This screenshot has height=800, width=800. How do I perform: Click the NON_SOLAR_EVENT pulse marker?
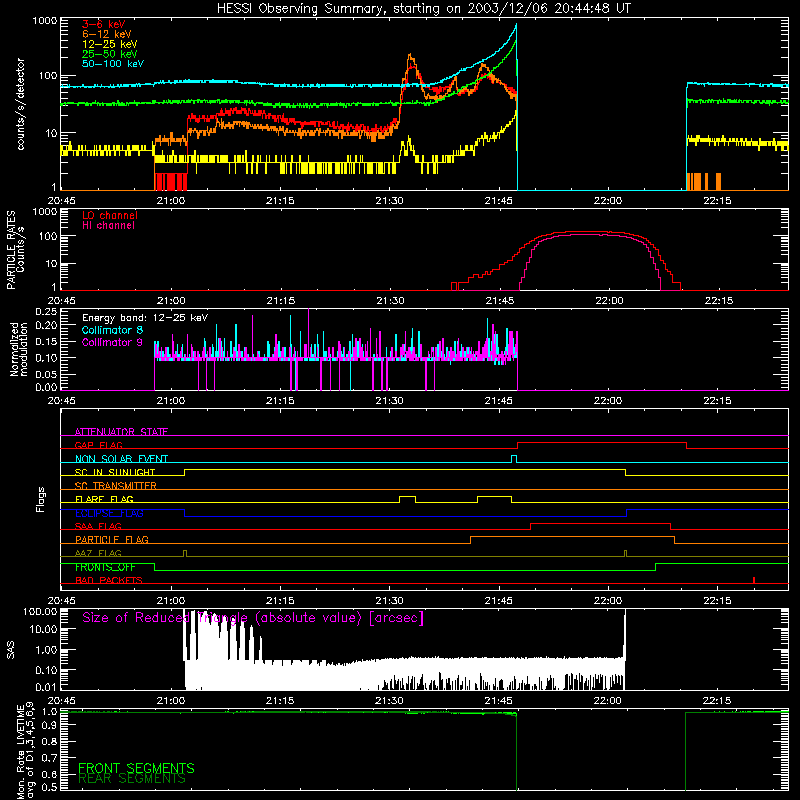point(514,458)
